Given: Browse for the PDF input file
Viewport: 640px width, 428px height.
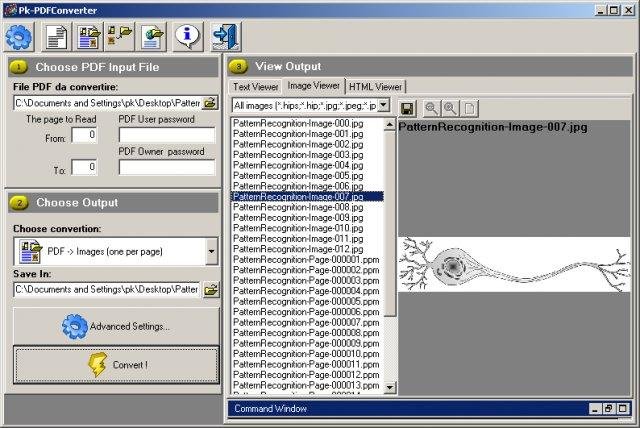Looking at the screenshot, I should click(210, 103).
